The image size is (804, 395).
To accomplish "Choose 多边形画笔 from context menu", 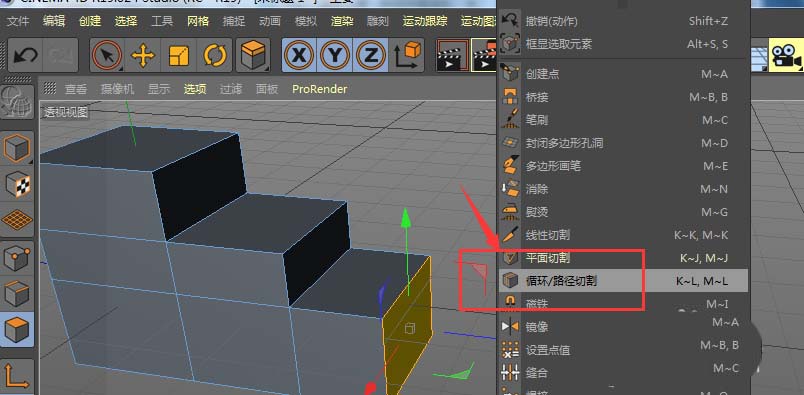I will [623, 166].
